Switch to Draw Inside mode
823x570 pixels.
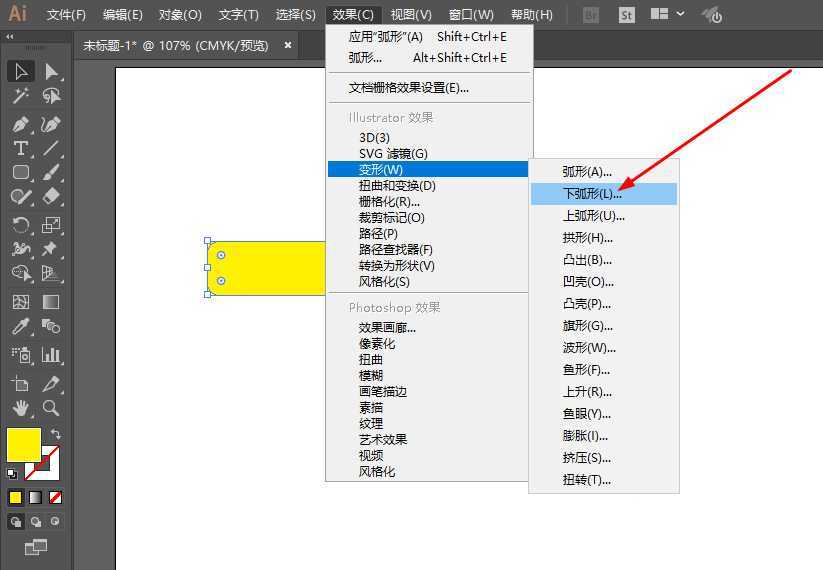(55, 522)
